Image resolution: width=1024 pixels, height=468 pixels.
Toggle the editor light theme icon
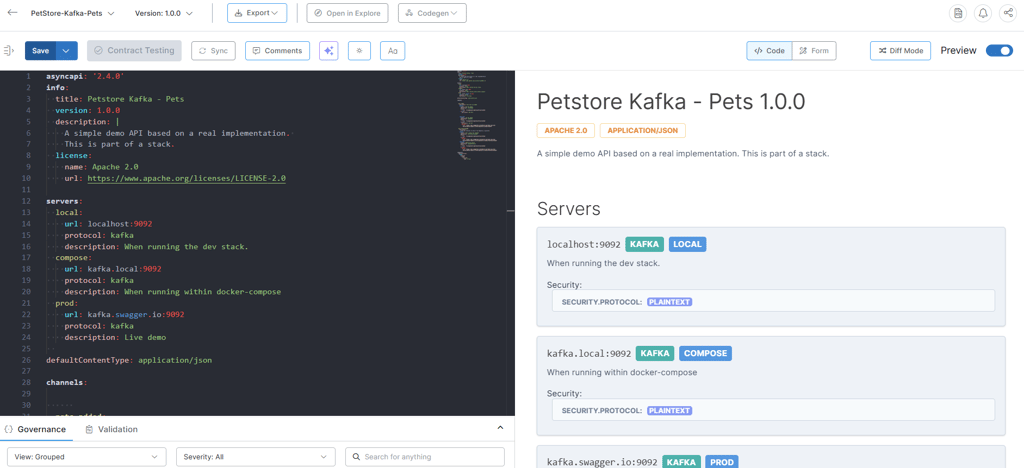[359, 51]
